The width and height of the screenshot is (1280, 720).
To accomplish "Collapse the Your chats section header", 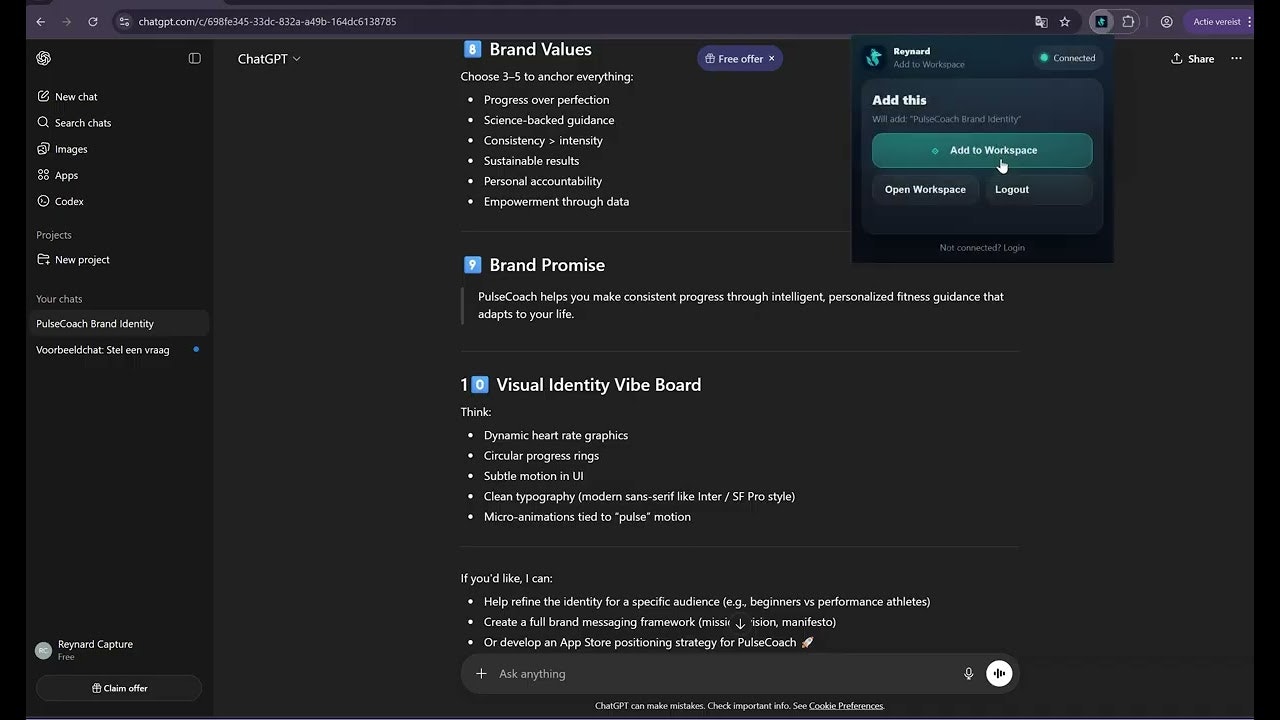I will click(x=59, y=299).
